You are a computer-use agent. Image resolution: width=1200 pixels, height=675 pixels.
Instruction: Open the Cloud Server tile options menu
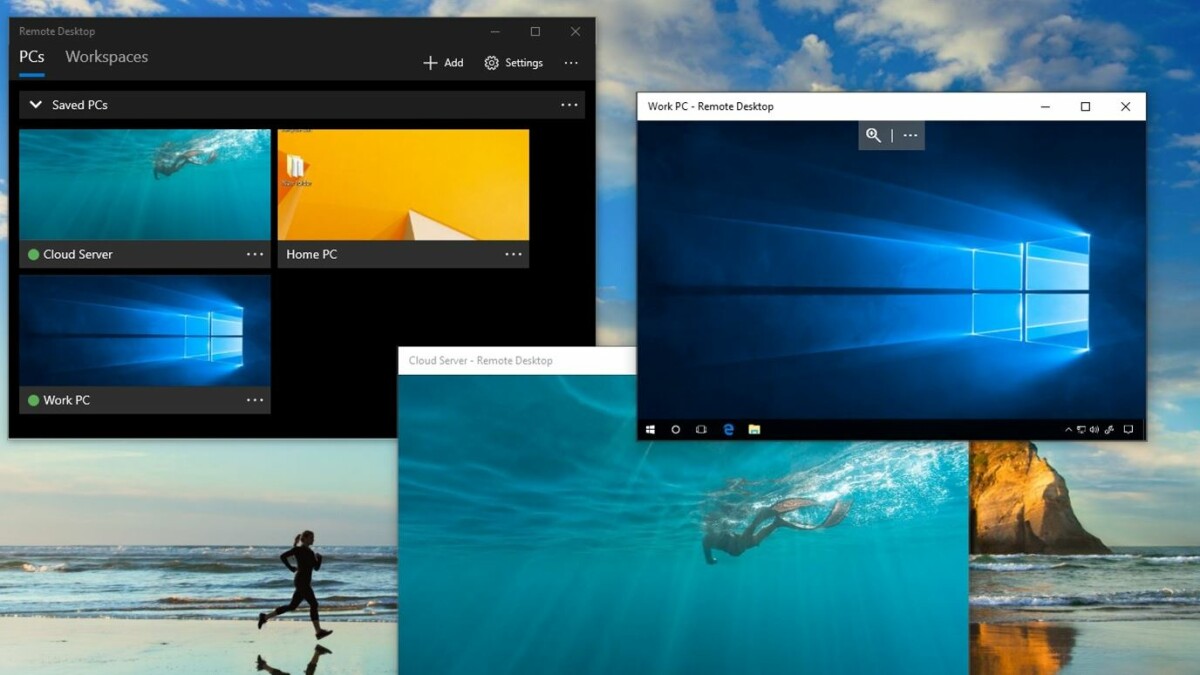(255, 255)
